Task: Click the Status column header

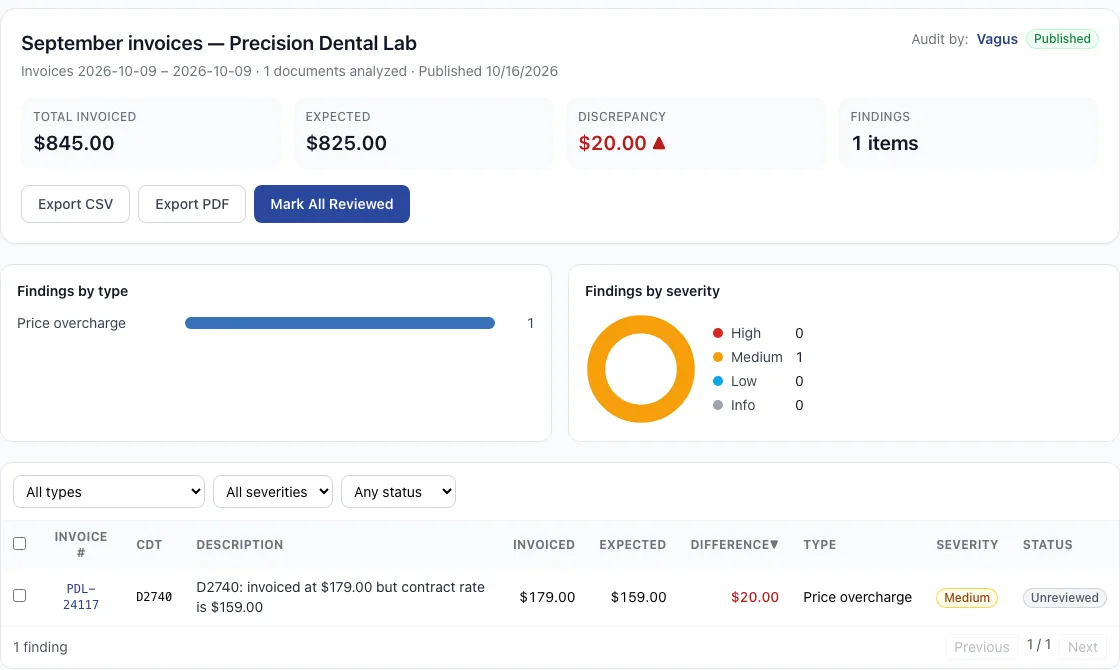Action: 1047,545
